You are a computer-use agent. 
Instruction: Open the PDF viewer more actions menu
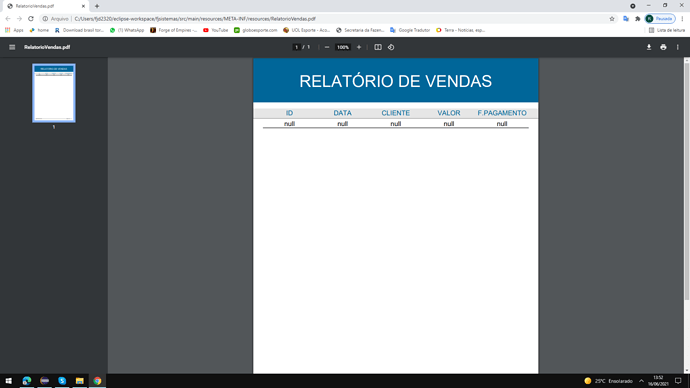point(678,47)
